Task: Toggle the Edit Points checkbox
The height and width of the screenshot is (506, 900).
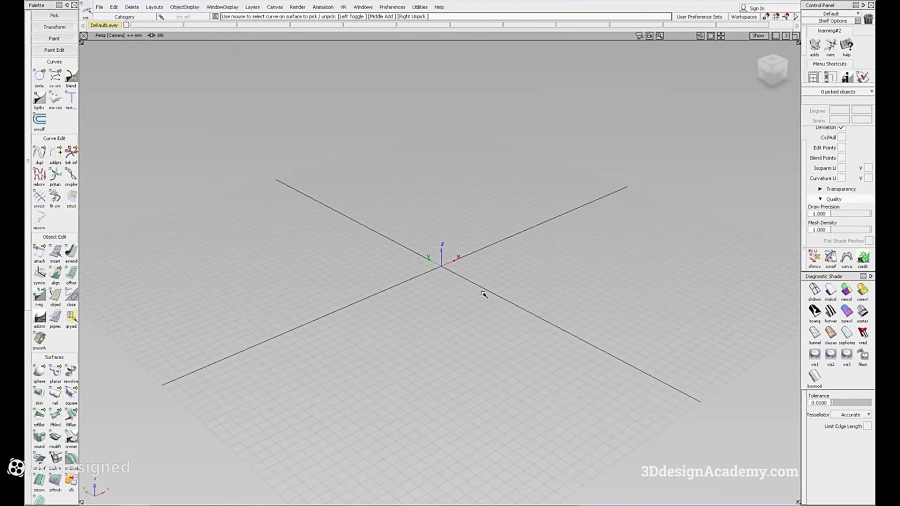Action: click(841, 147)
